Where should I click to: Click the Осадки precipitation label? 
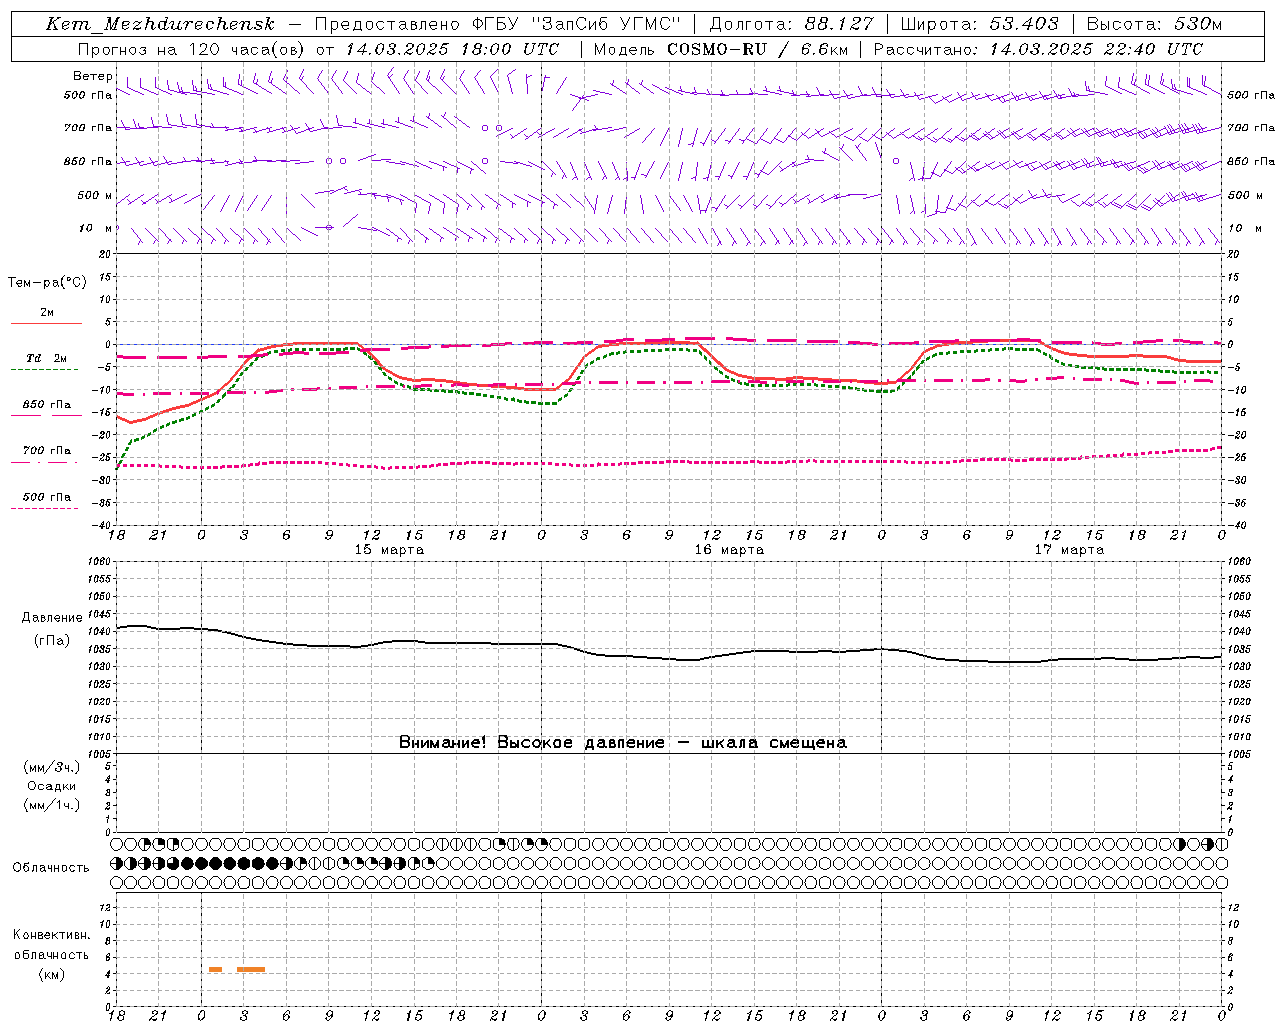pyautogui.click(x=52, y=786)
